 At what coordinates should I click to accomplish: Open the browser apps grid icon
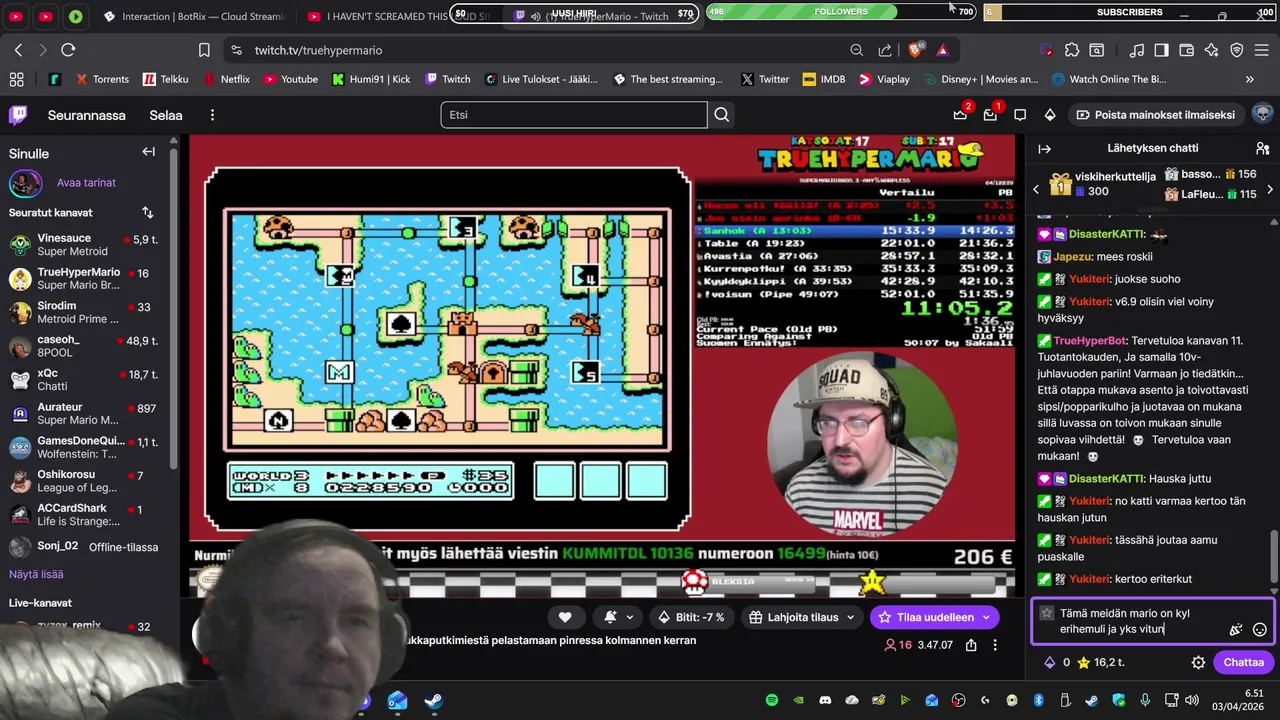coord(16,79)
